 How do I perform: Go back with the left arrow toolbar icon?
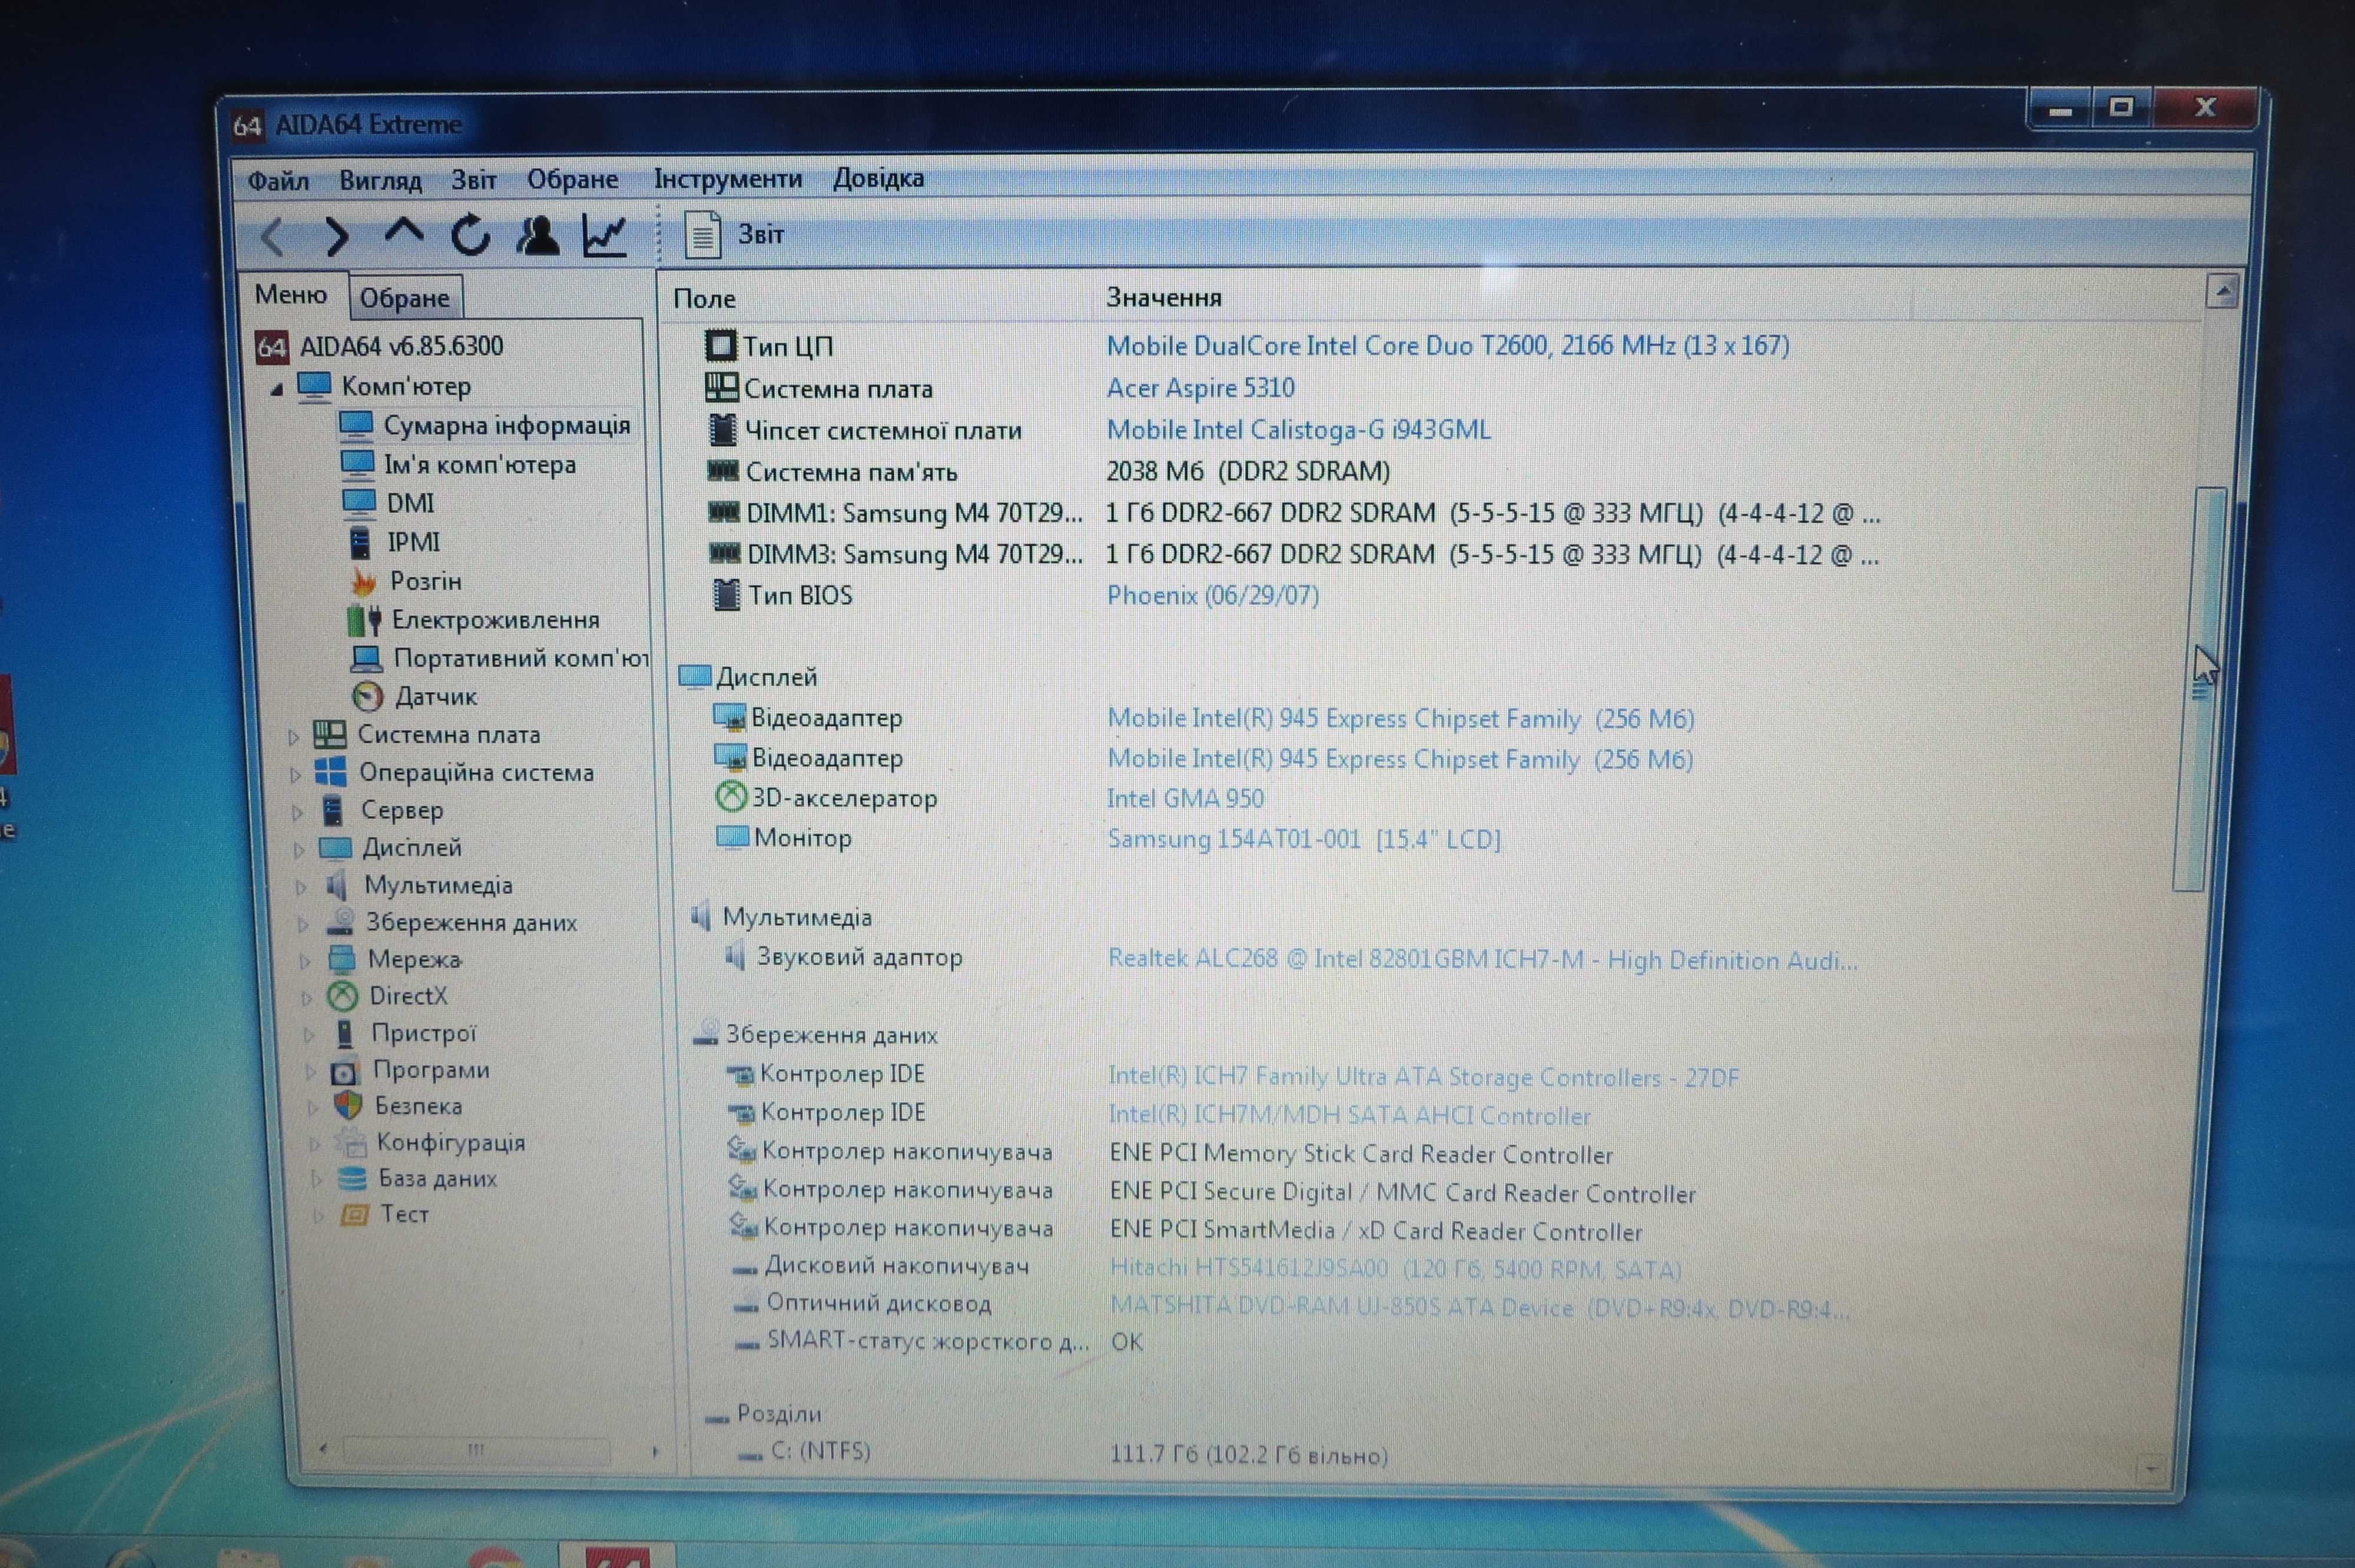(x=272, y=238)
